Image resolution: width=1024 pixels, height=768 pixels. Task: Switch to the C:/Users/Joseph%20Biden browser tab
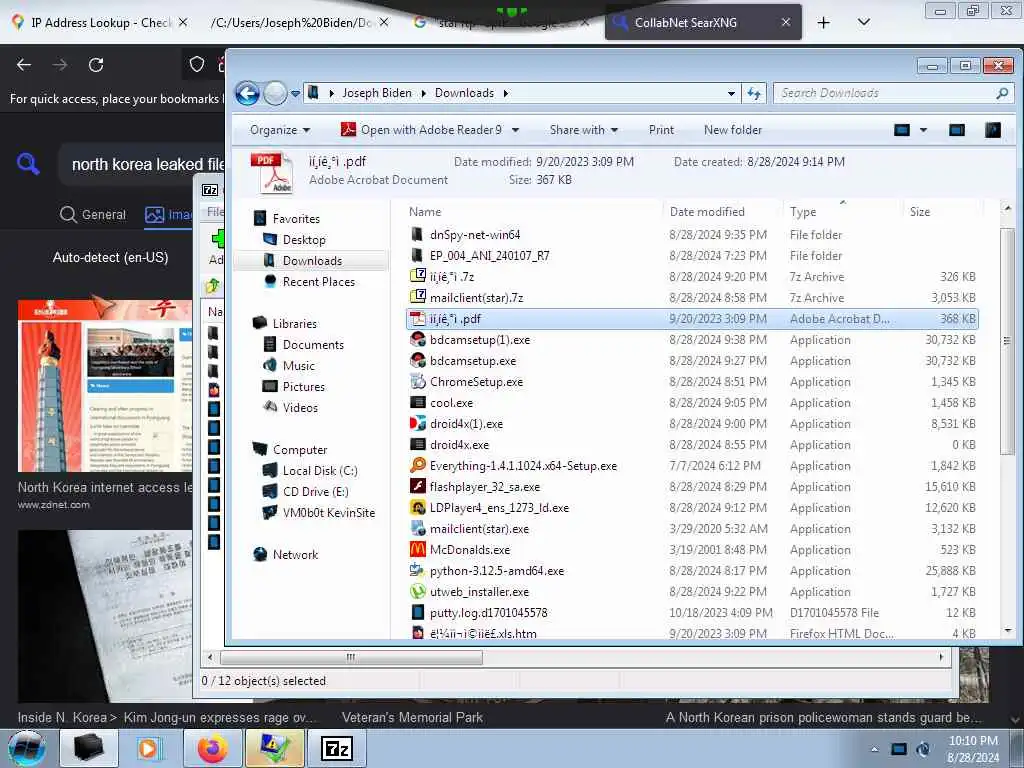tap(297, 22)
